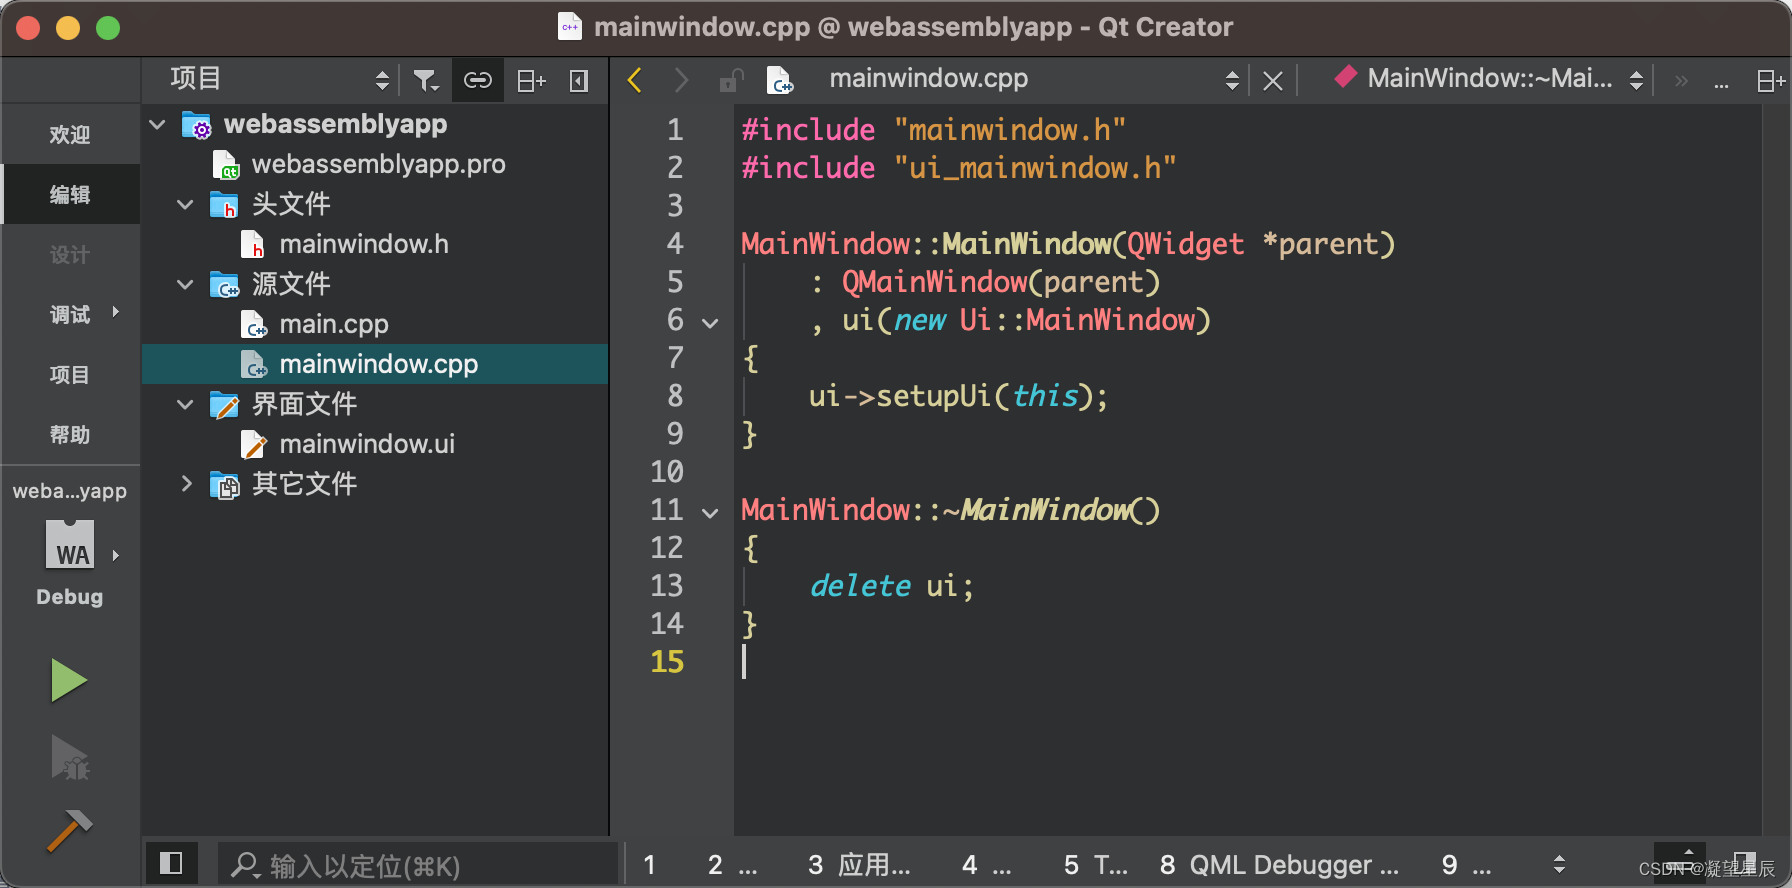Open output pane 3 应用...
Screen dimensions: 1792x888
point(858,864)
